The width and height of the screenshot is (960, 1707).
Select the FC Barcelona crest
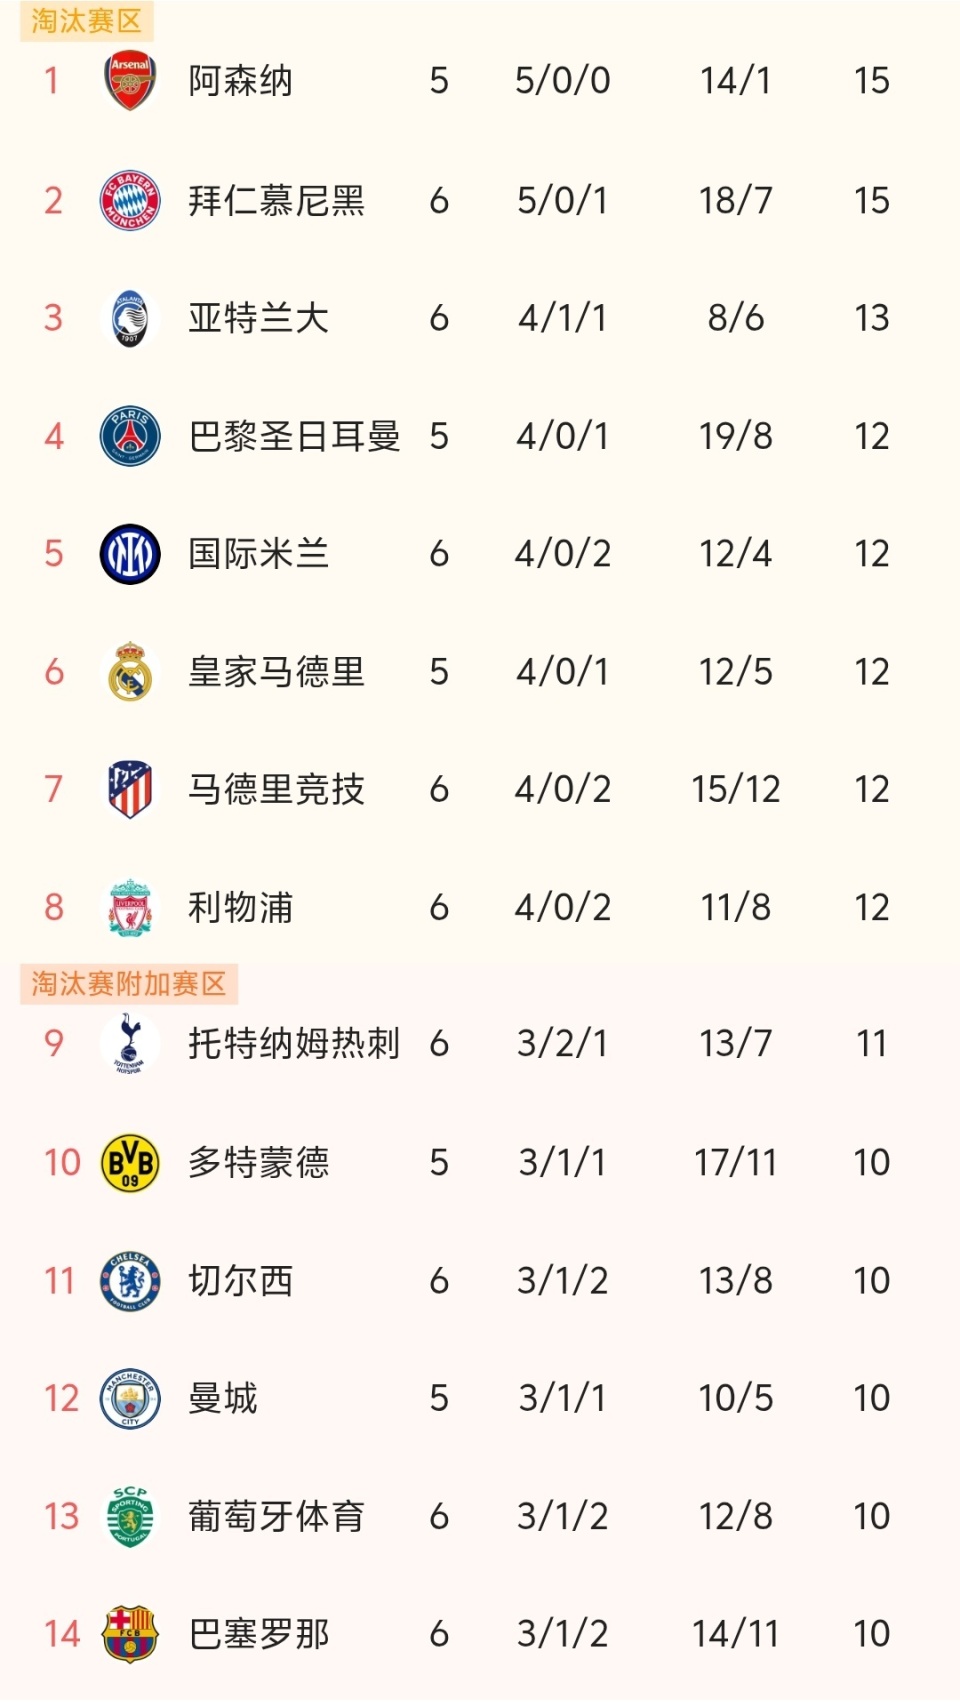coord(130,1634)
